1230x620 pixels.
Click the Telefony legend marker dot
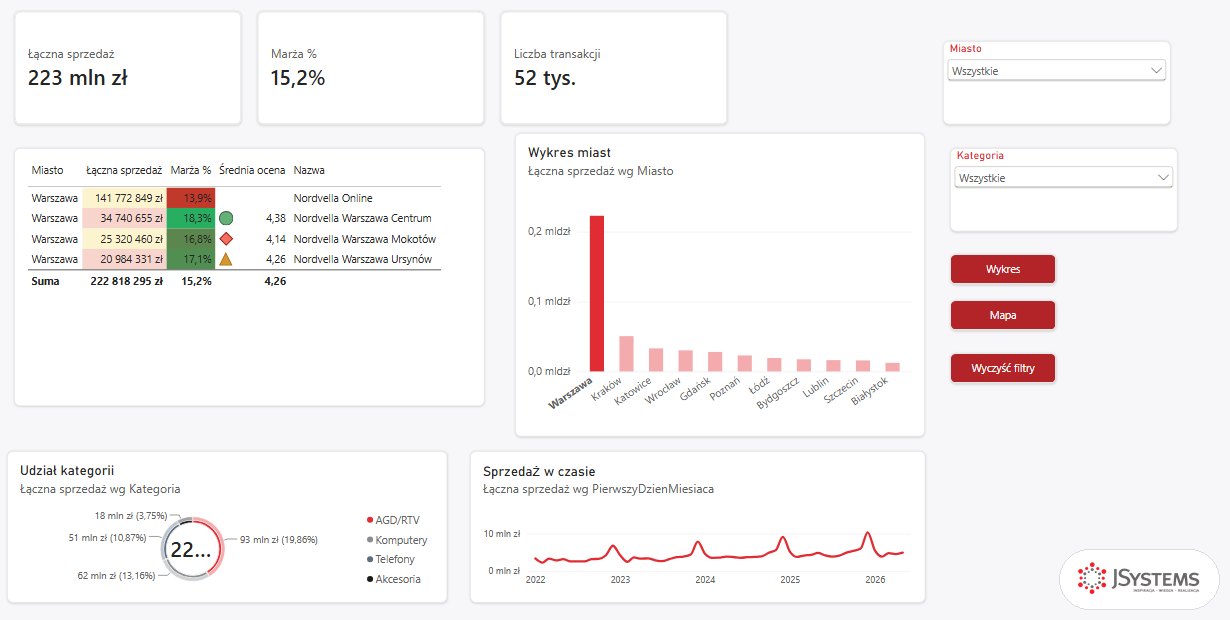371,559
